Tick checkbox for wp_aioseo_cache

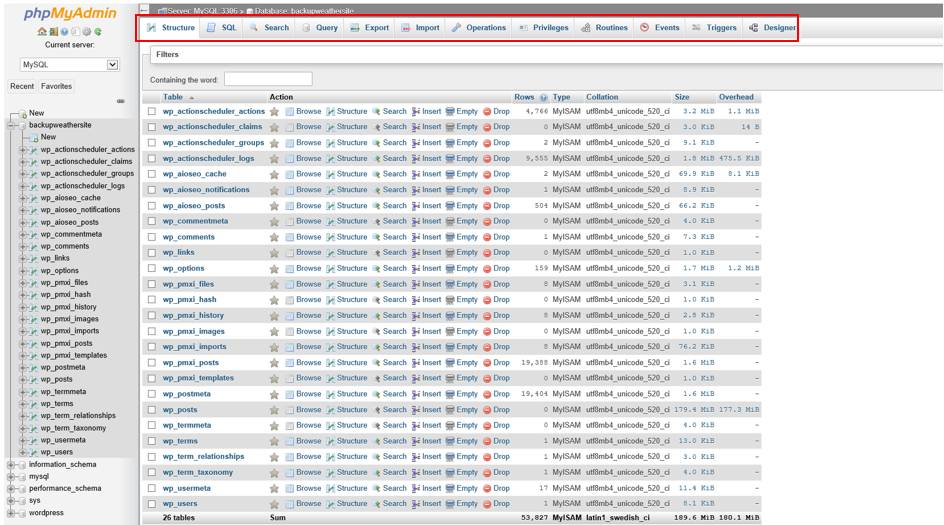152,174
